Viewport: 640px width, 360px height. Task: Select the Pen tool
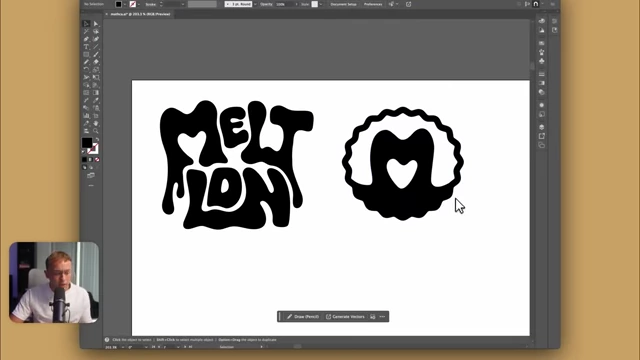[86, 39]
